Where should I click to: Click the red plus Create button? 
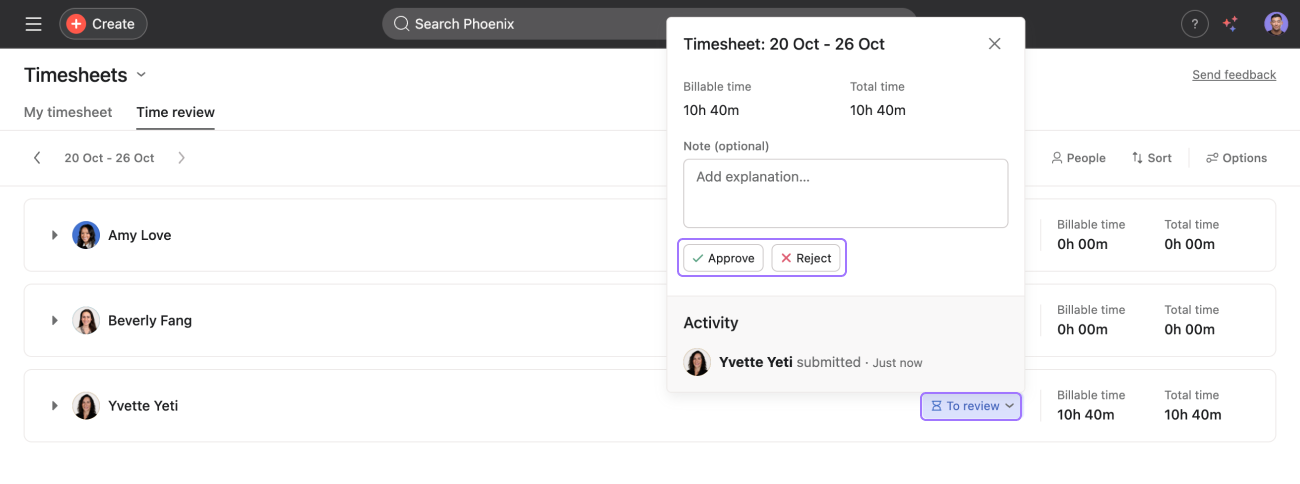[x=103, y=24]
